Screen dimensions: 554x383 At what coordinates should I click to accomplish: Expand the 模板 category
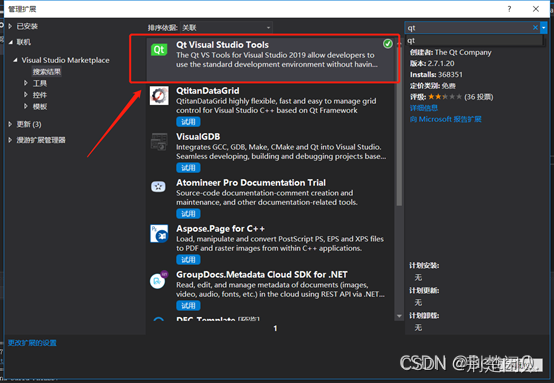tap(26, 106)
